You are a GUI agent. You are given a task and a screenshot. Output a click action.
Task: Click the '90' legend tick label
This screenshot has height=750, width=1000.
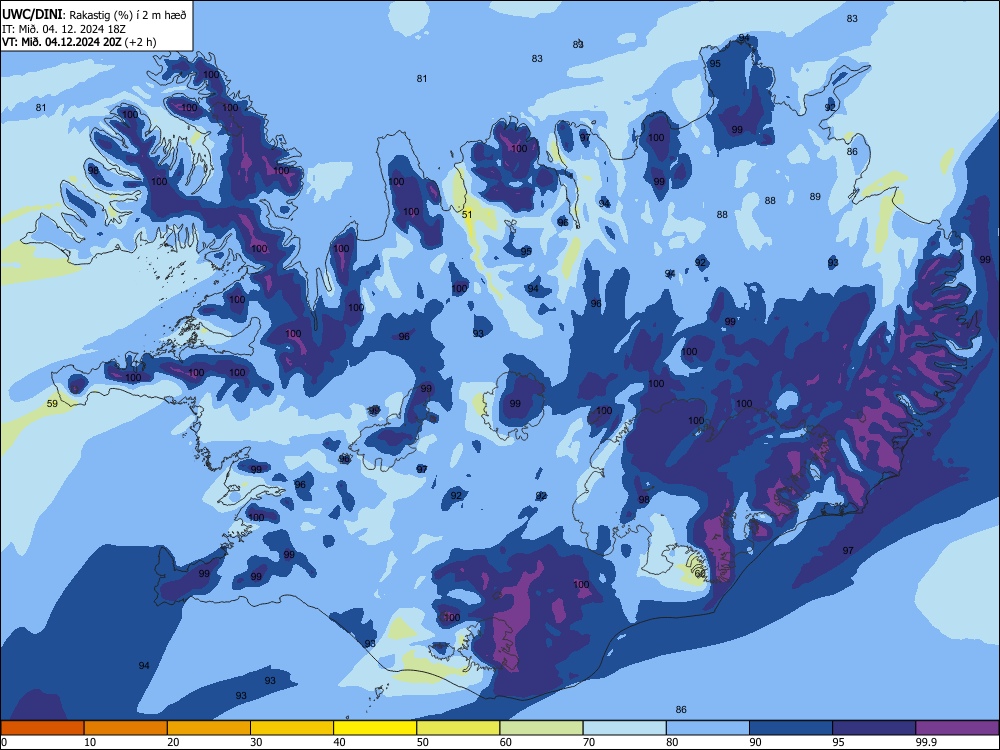coord(755,742)
